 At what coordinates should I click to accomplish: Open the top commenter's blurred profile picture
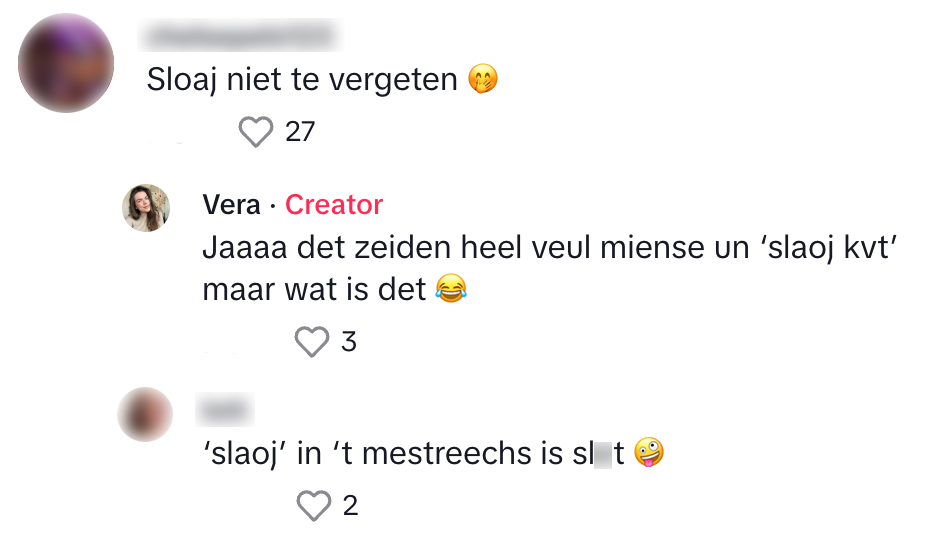click(66, 63)
